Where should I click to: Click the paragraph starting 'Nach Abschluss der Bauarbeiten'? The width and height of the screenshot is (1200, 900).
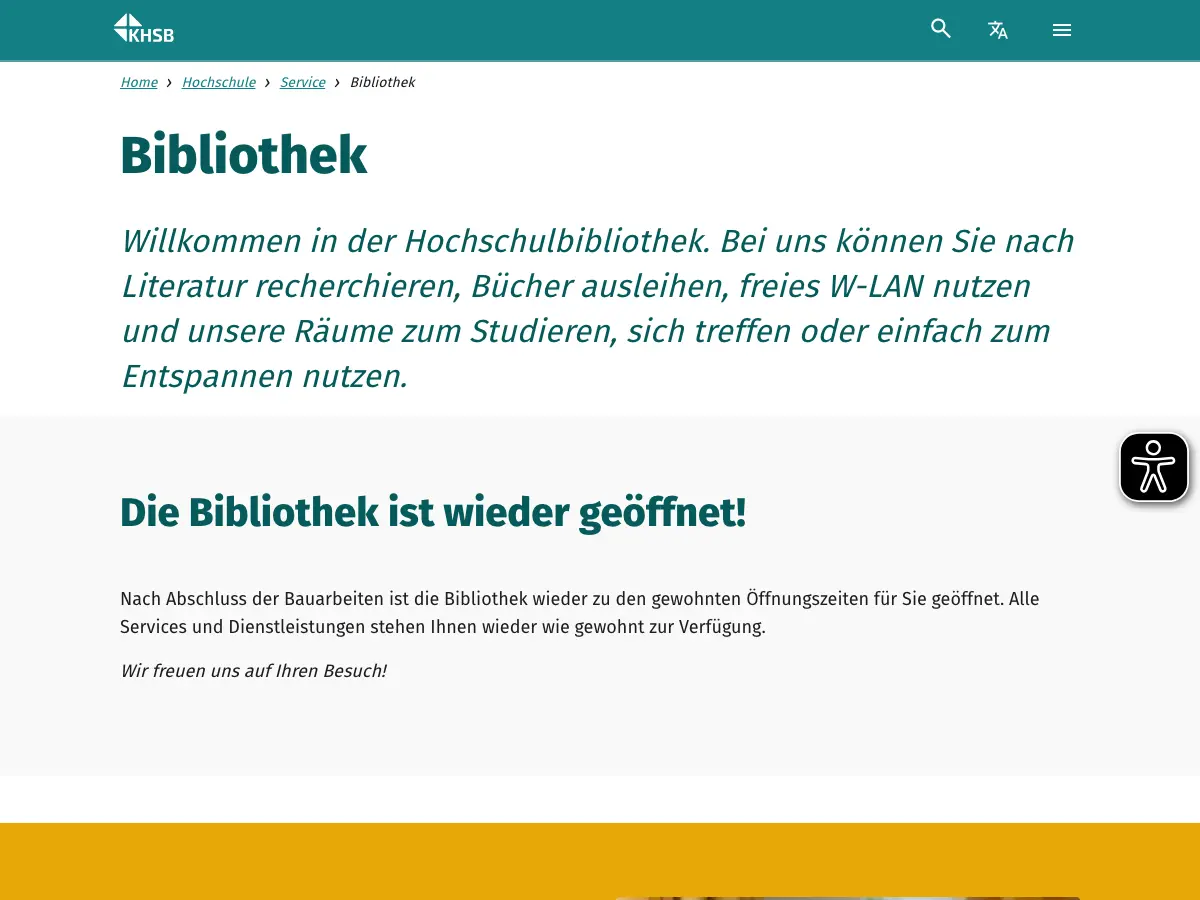pos(580,613)
